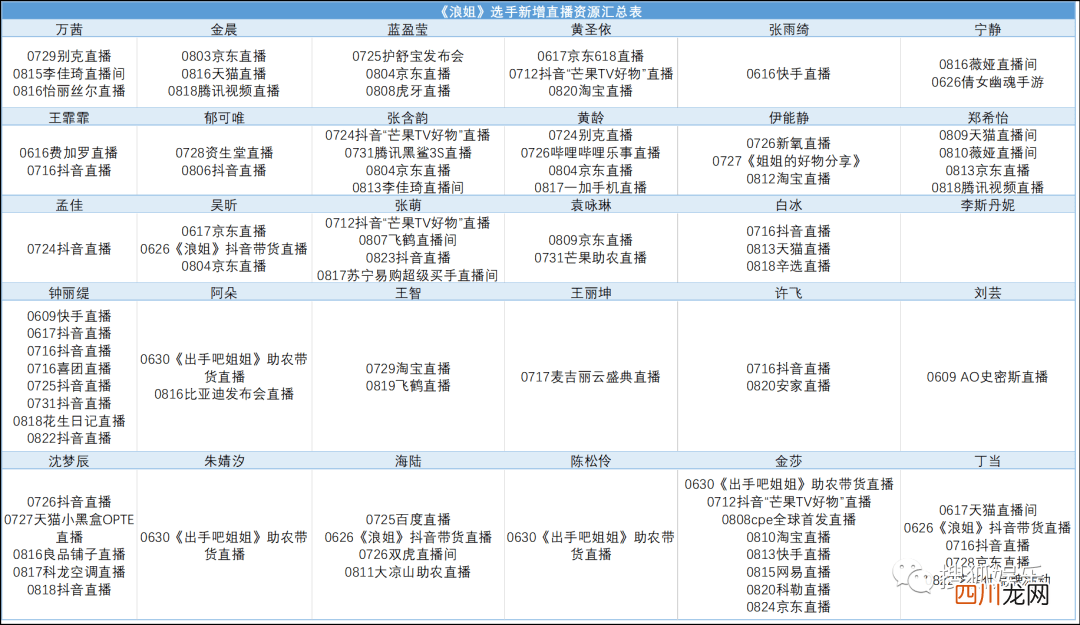
Task: Click the name header 蓝盈莹
Action: [x=408, y=30]
